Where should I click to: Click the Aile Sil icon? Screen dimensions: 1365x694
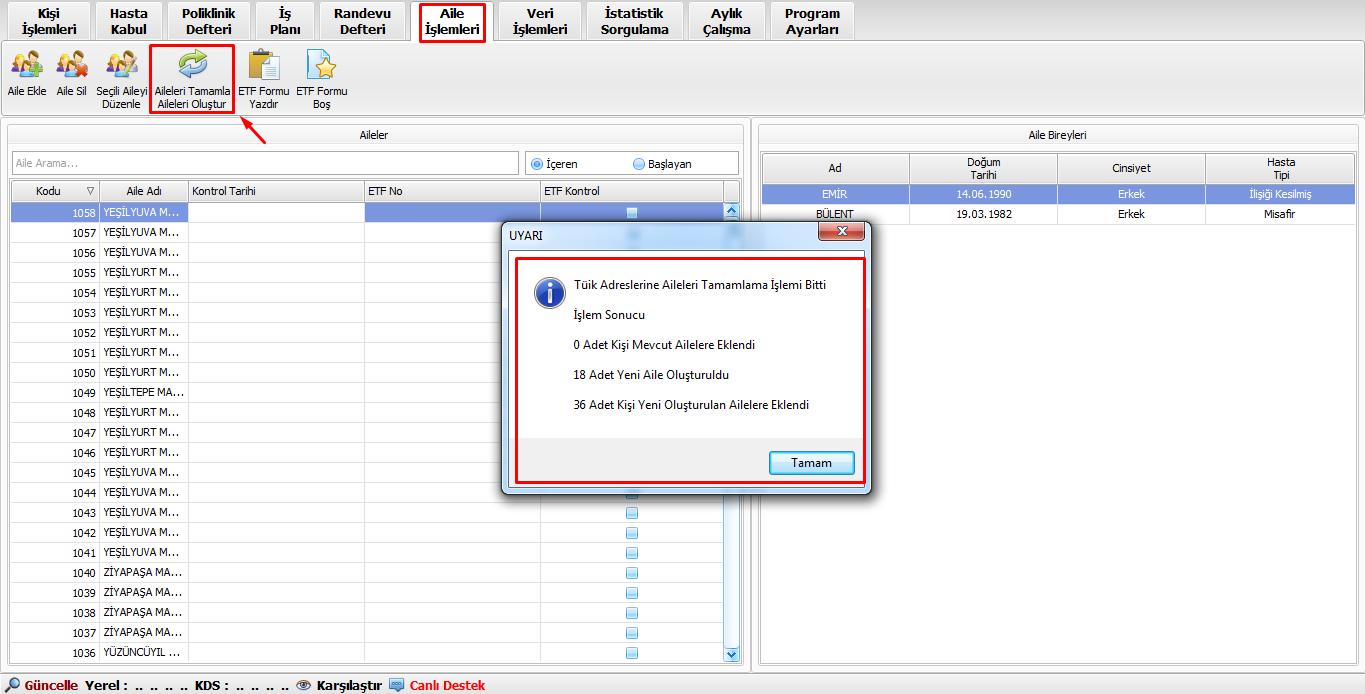71,66
